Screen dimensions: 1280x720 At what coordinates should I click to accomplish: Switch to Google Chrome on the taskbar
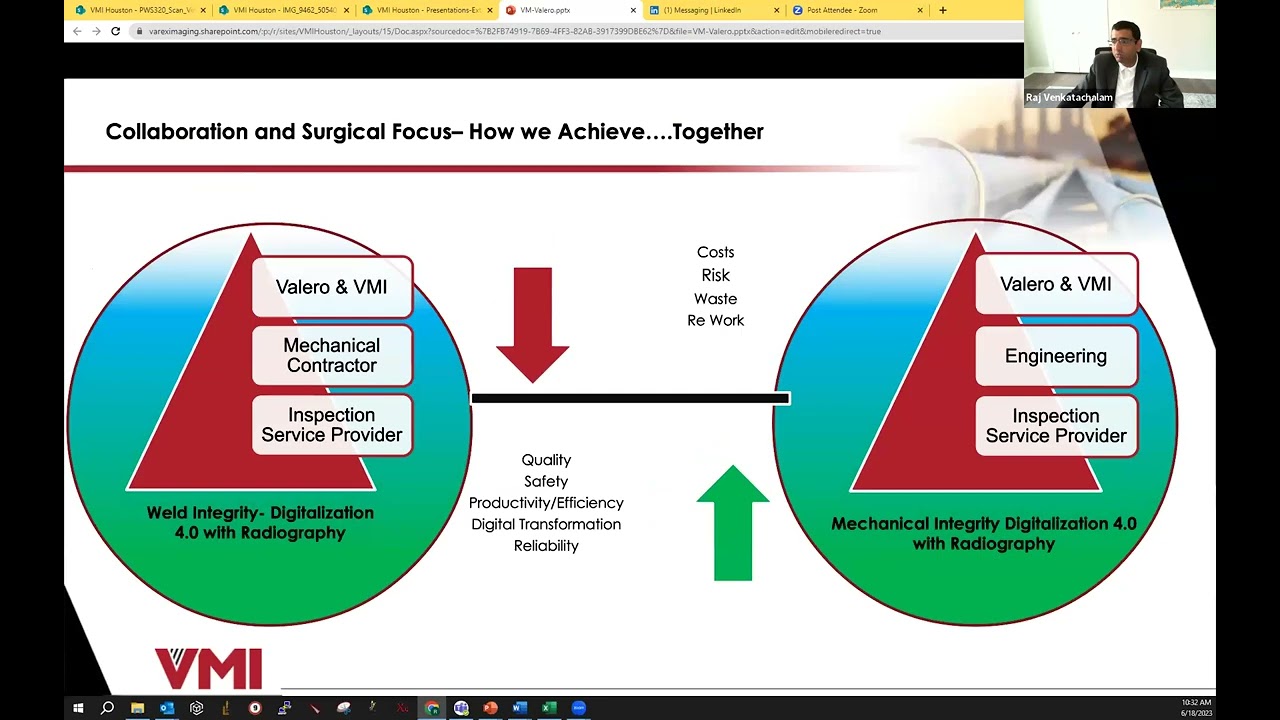(432, 708)
